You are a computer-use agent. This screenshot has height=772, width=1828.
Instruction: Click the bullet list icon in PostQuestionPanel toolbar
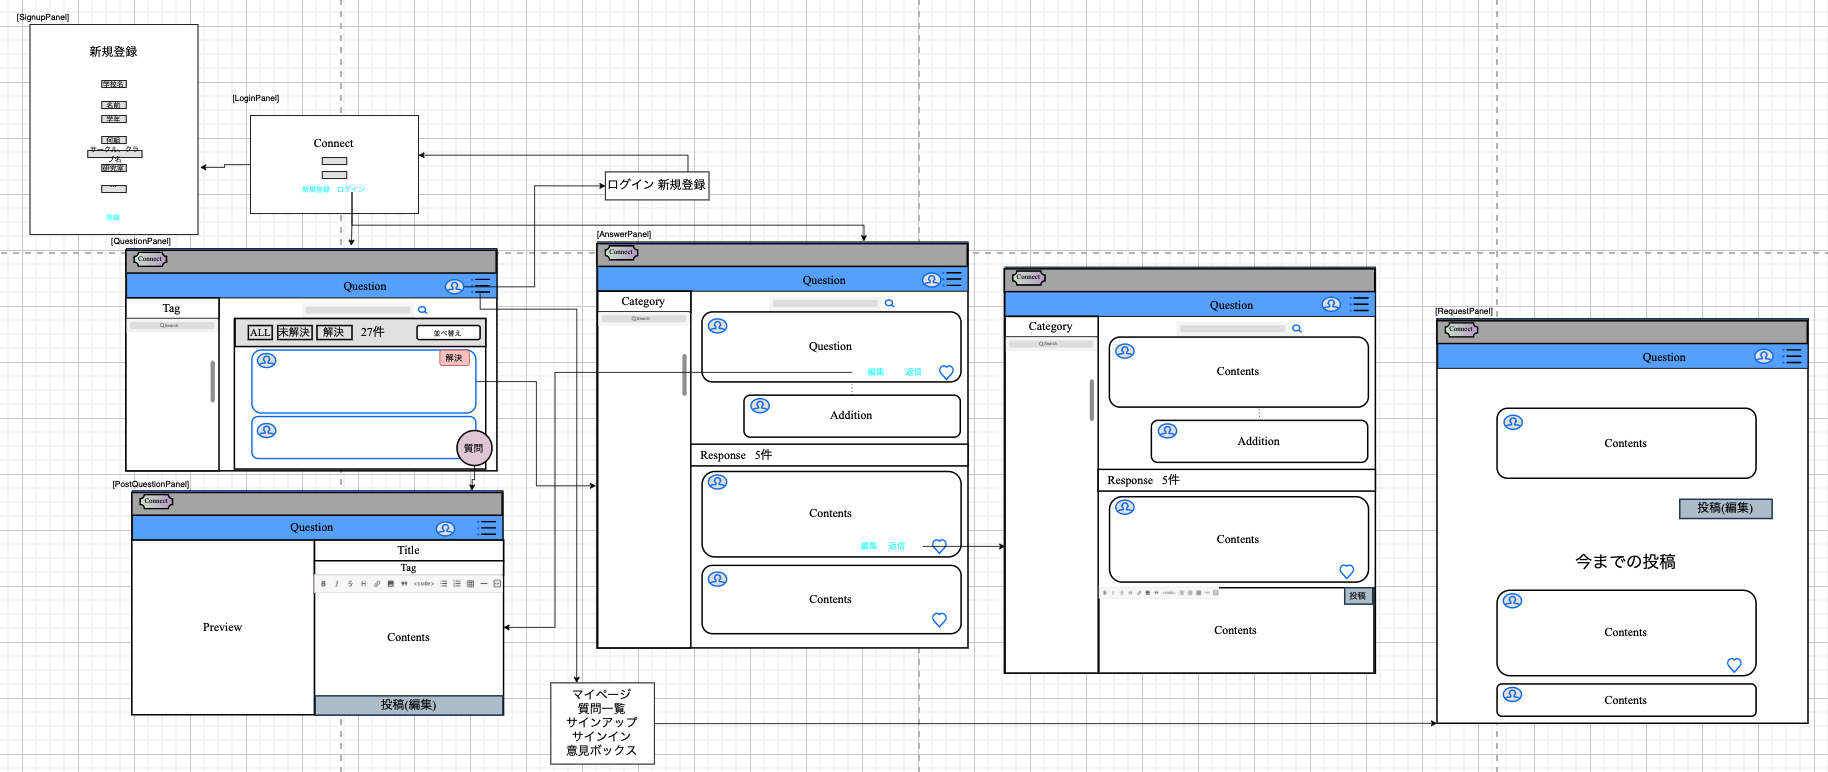coord(443,584)
